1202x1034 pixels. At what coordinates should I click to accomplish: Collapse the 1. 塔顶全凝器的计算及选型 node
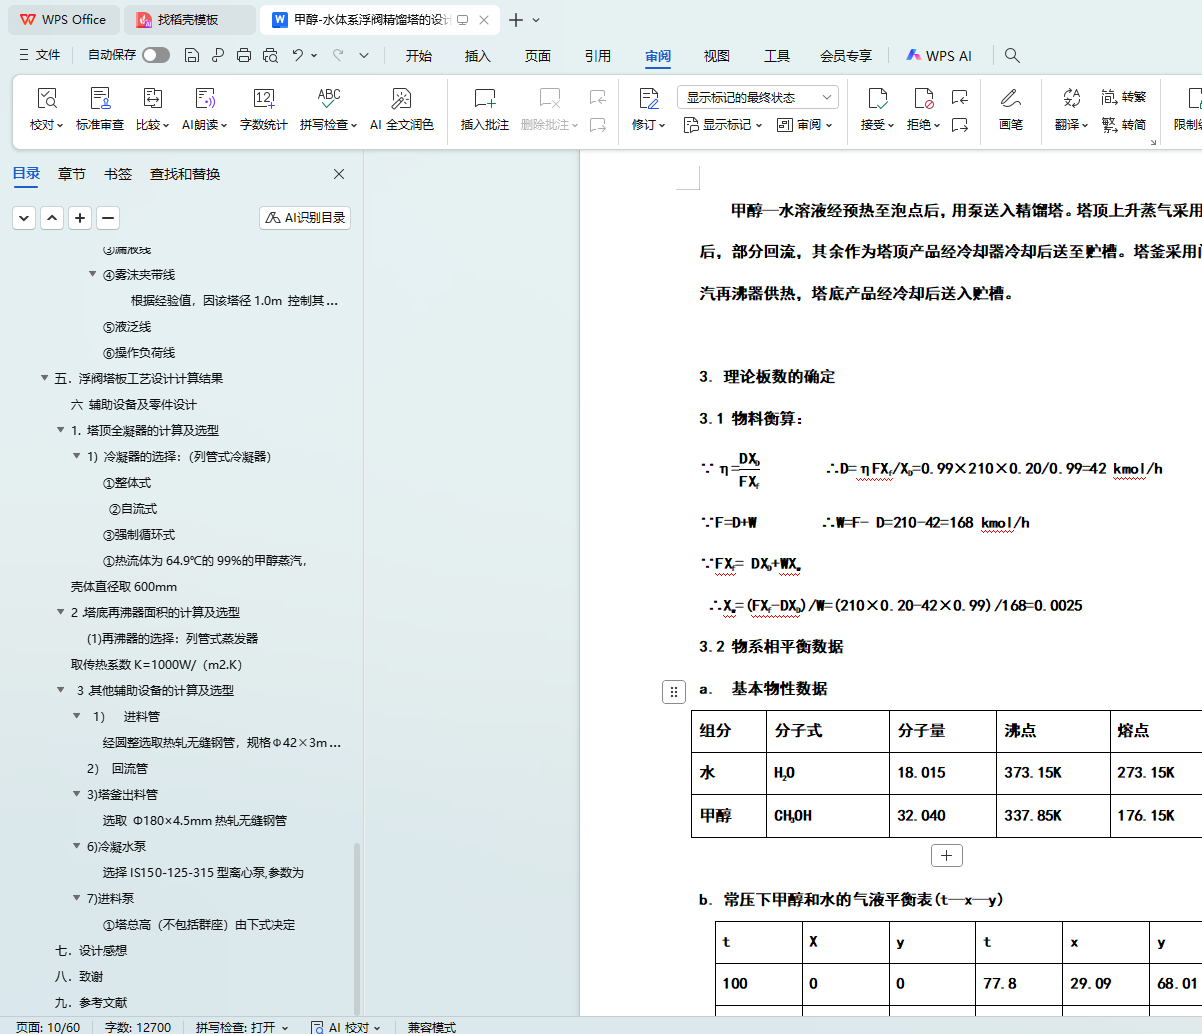pyautogui.click(x=61, y=430)
